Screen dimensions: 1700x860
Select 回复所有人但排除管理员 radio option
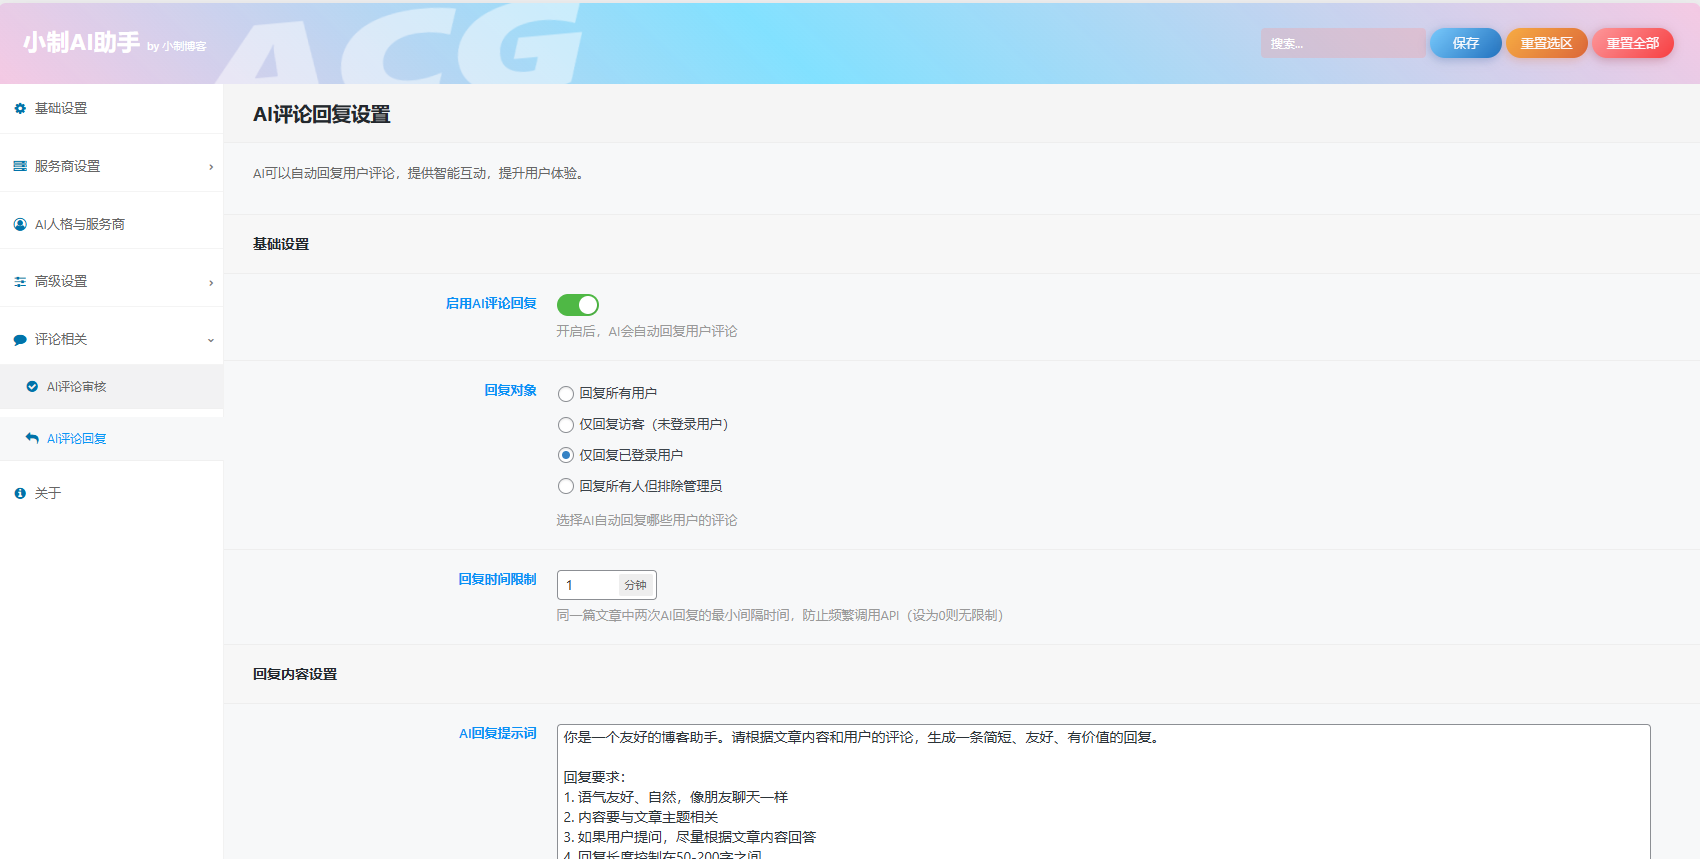pos(566,486)
